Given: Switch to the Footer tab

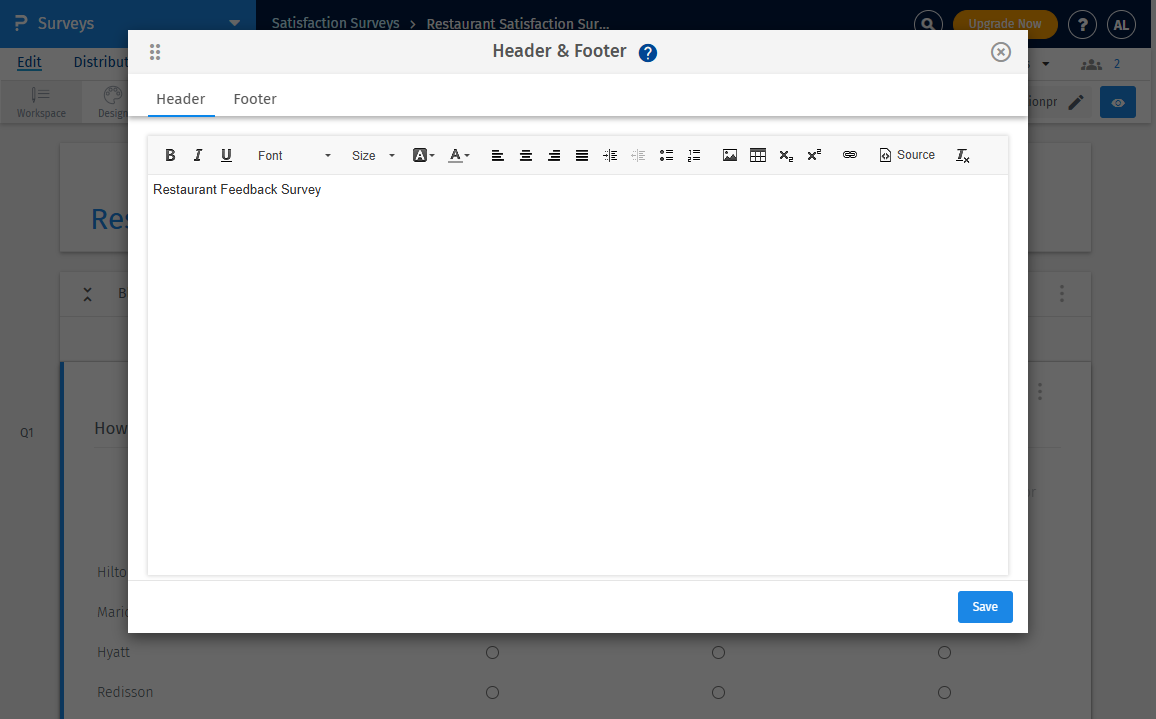Looking at the screenshot, I should coord(254,99).
